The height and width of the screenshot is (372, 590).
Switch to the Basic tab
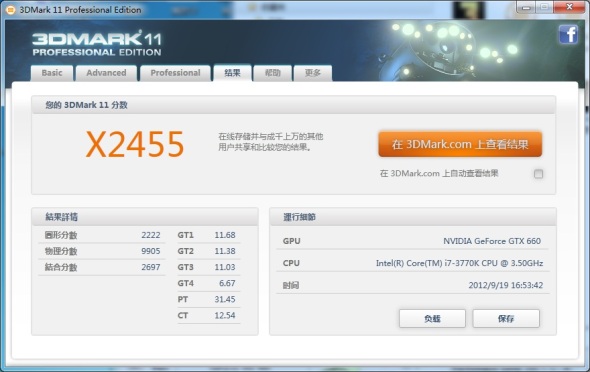pyautogui.click(x=52, y=73)
